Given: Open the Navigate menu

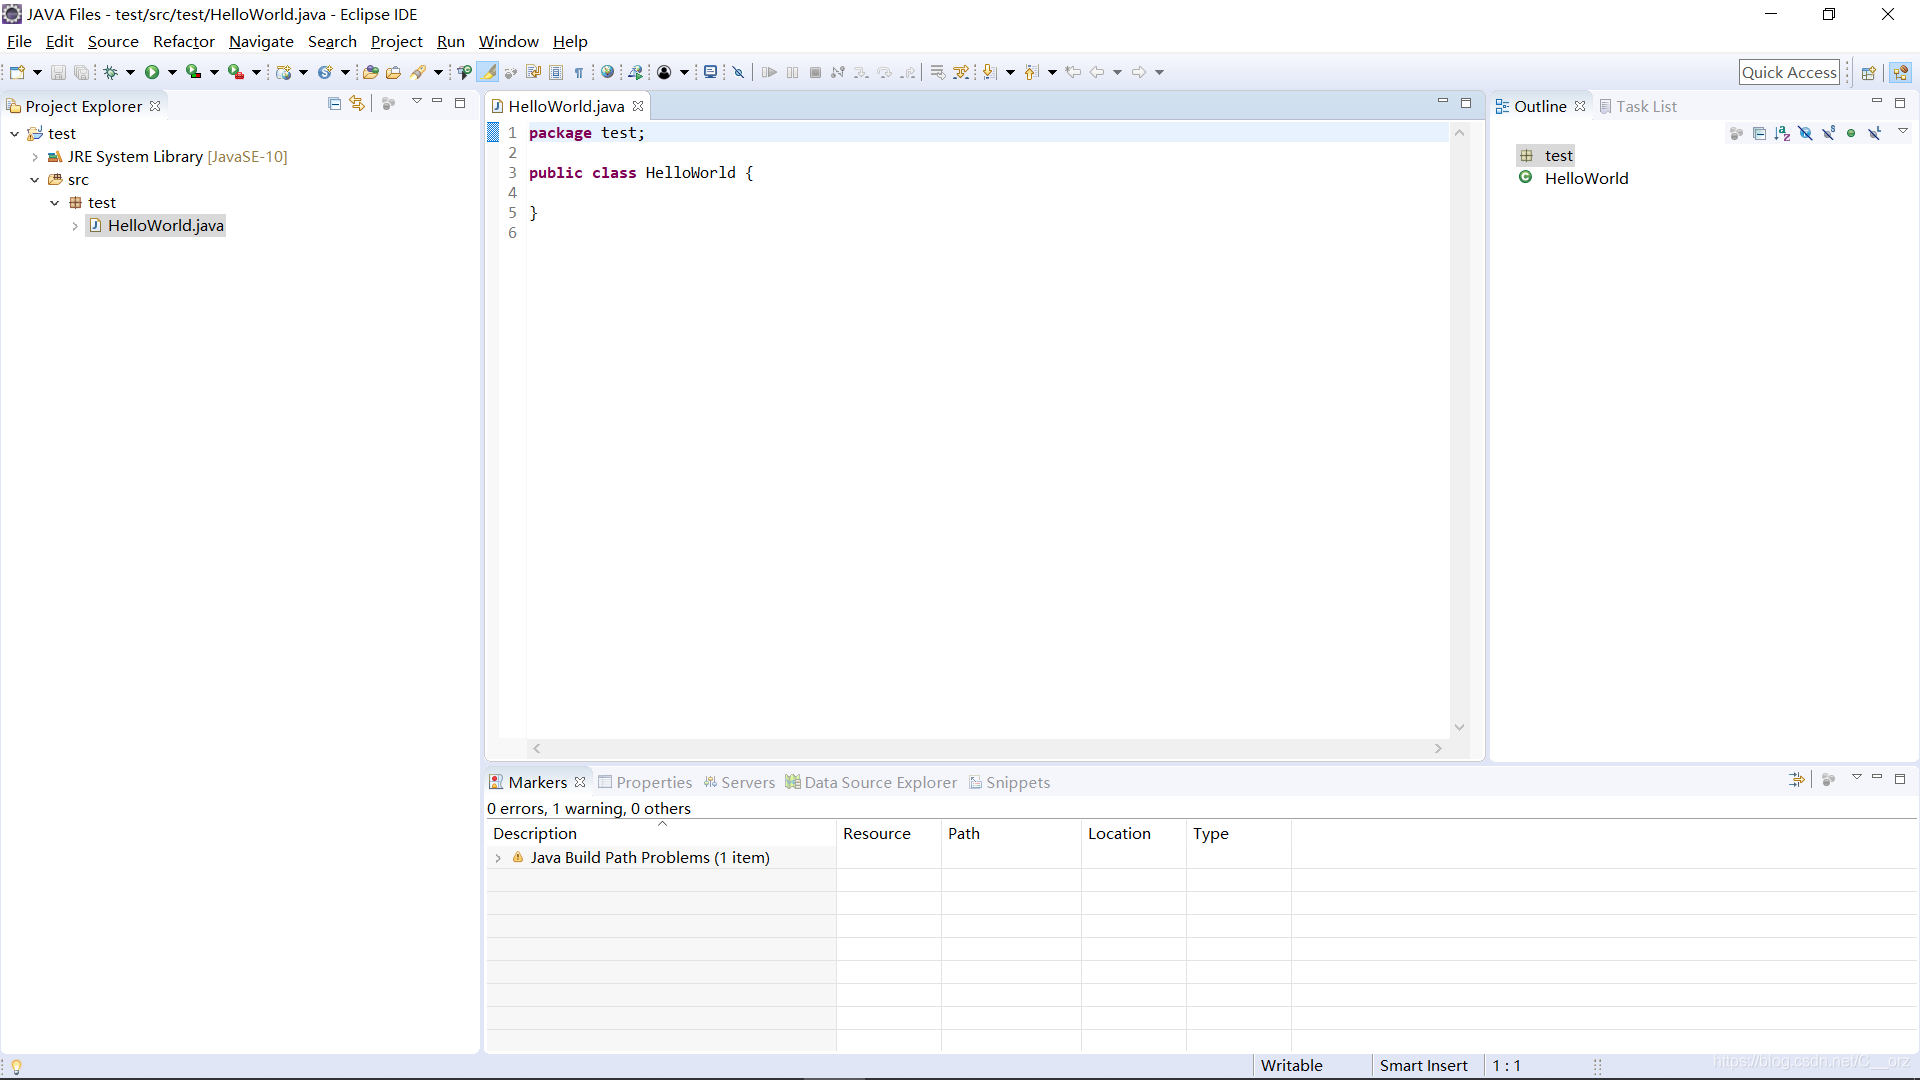Looking at the screenshot, I should coord(261,41).
